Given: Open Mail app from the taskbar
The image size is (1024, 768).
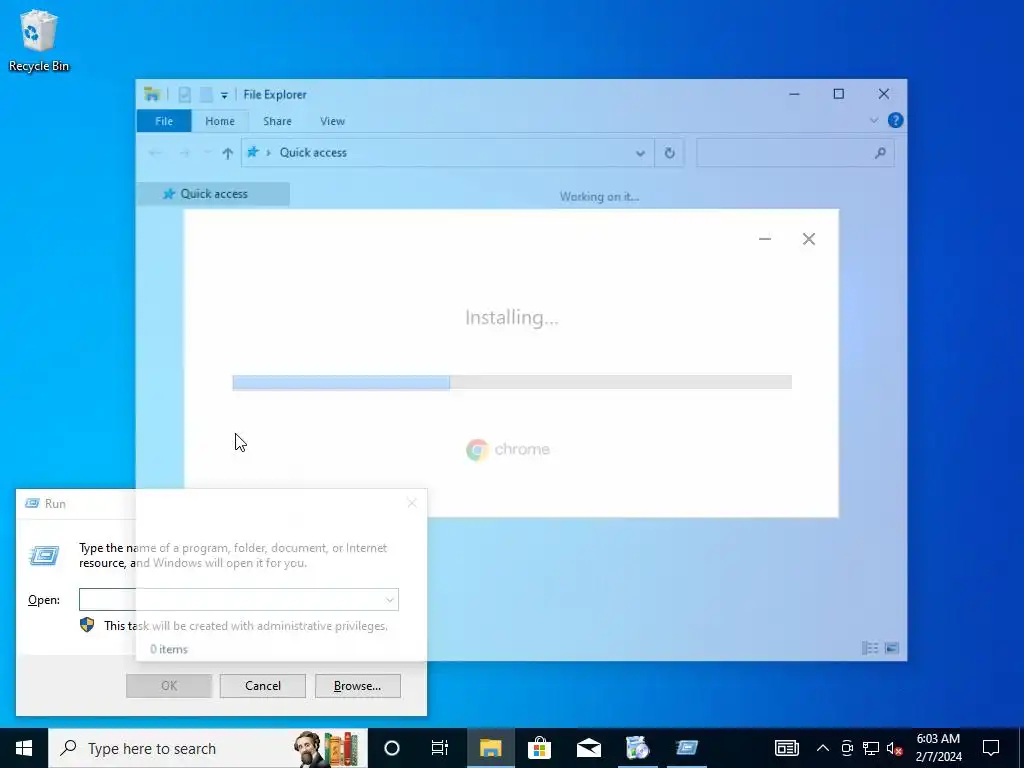Looking at the screenshot, I should [x=588, y=748].
